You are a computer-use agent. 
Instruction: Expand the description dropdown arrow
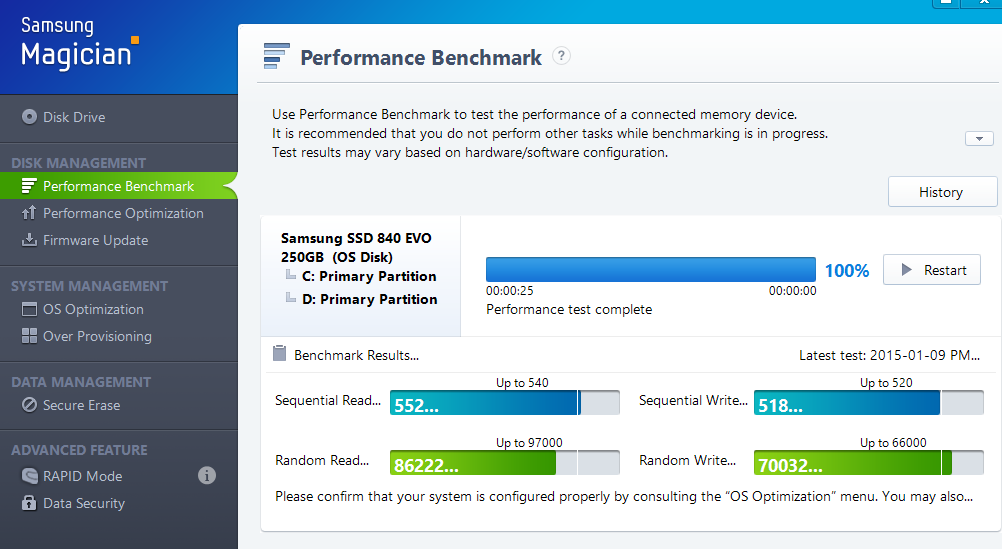click(979, 139)
